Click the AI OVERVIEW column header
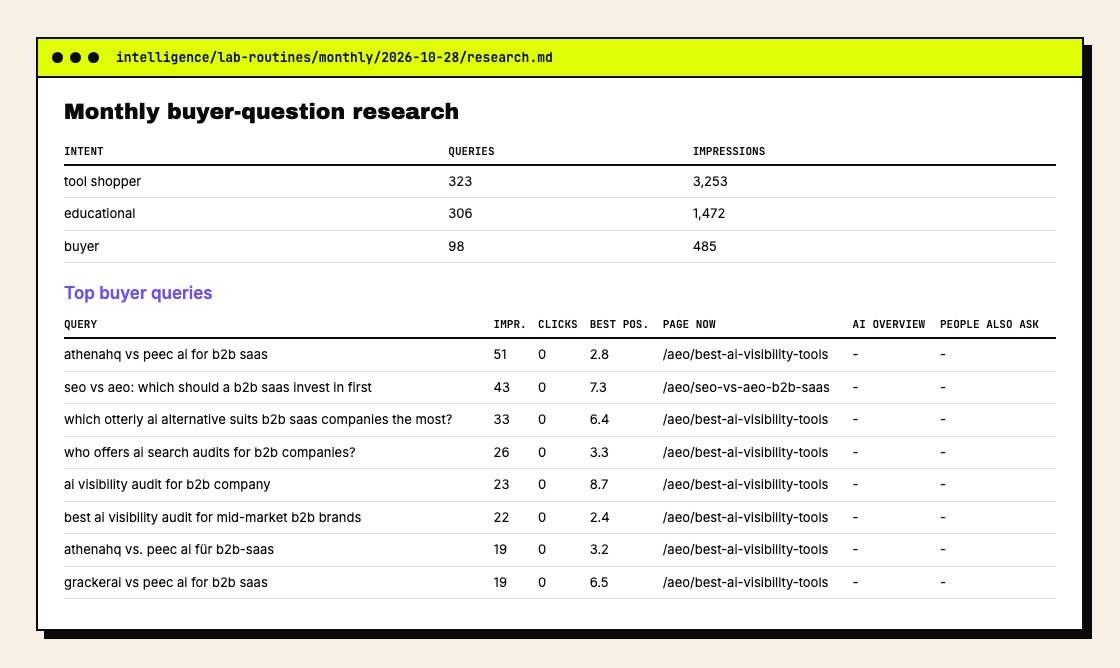 pyautogui.click(x=889, y=324)
